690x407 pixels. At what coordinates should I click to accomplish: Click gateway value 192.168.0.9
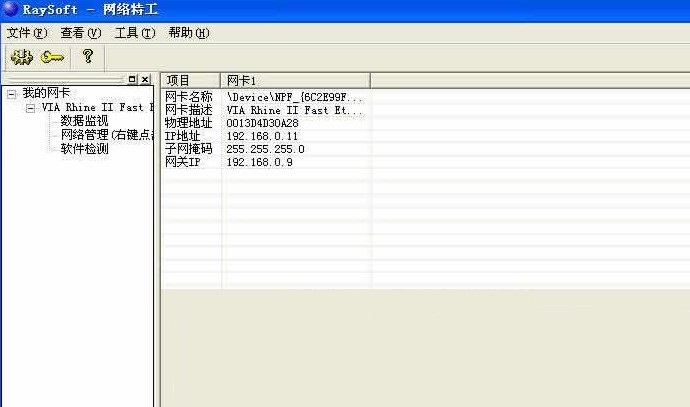(260, 162)
